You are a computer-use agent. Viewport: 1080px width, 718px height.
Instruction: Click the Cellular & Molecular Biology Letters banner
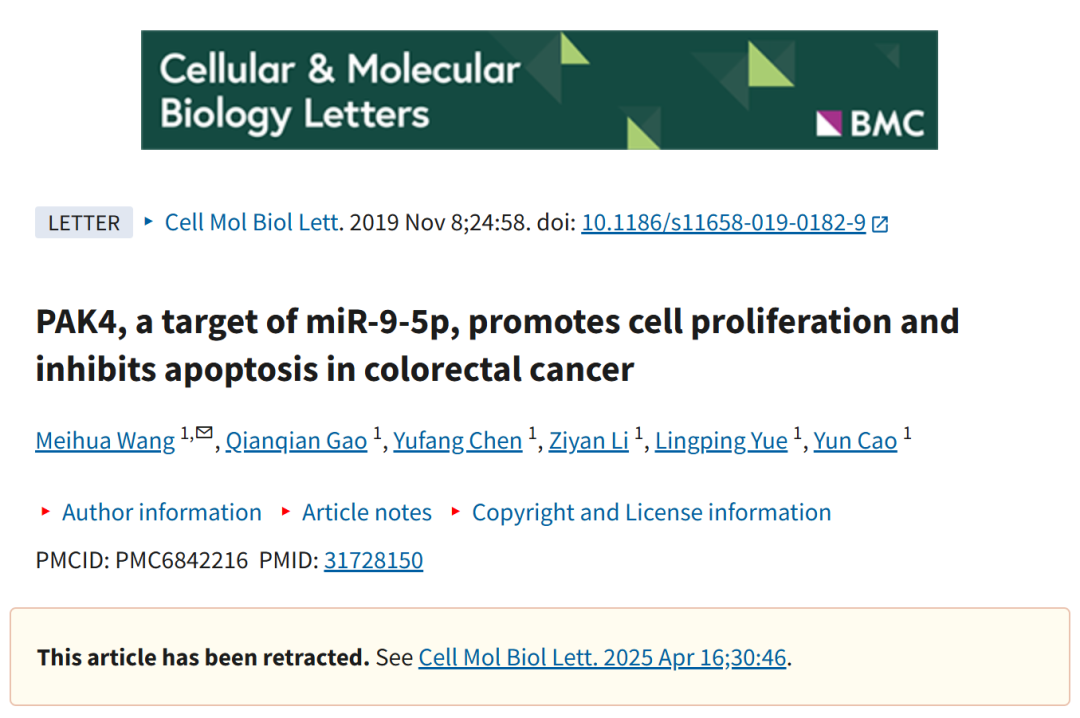(539, 90)
